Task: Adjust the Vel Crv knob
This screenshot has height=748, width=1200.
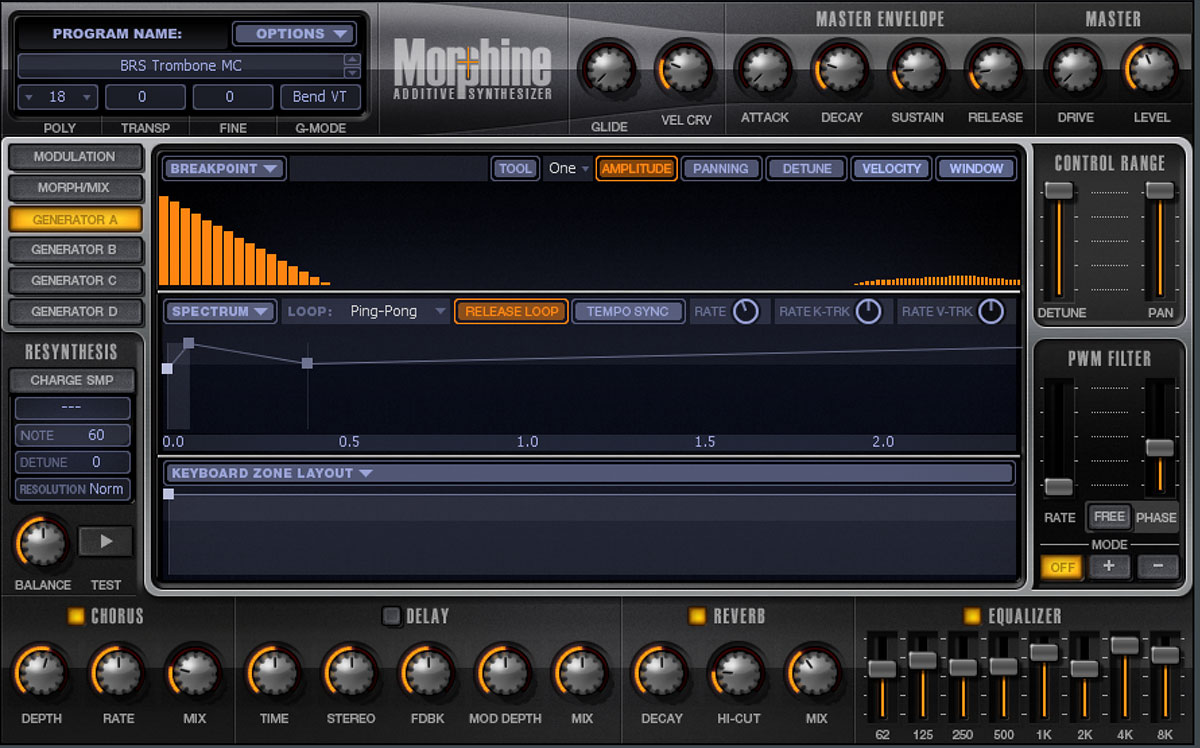Action: [684, 71]
